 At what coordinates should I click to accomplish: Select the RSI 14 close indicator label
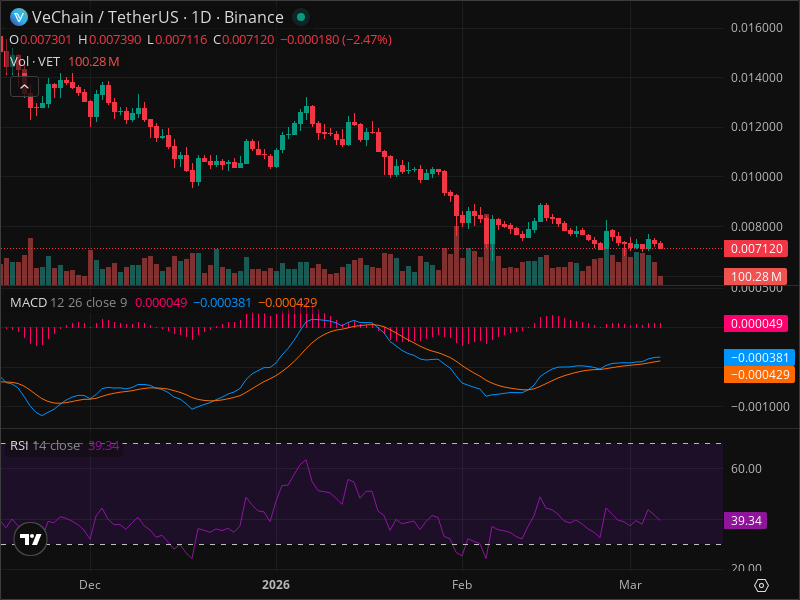point(45,445)
